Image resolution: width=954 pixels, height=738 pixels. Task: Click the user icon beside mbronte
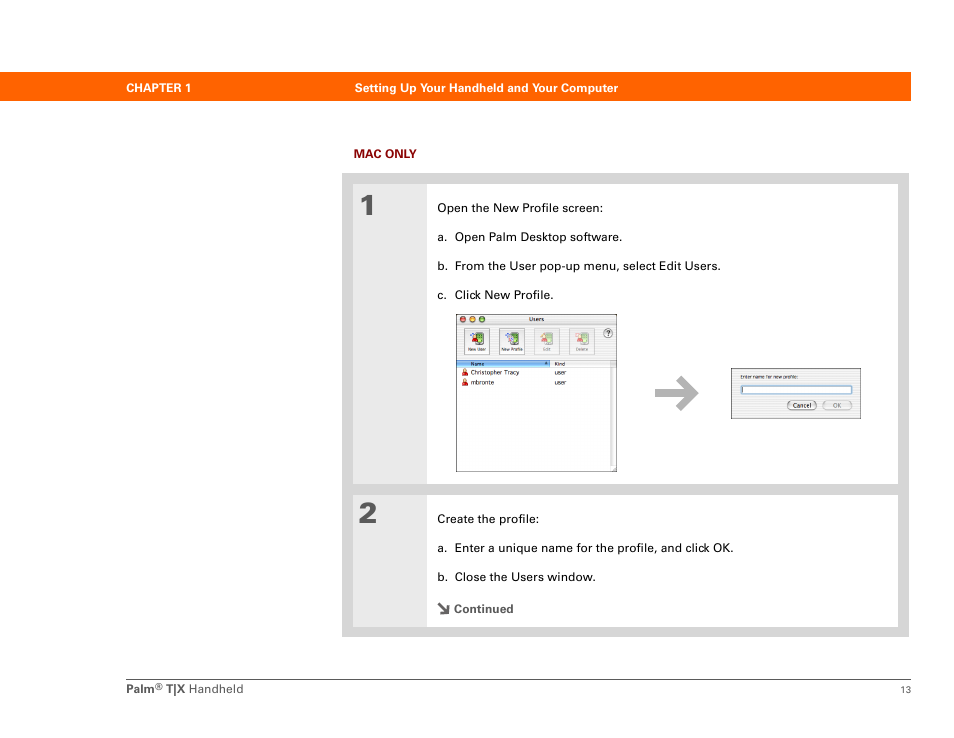tap(465, 382)
